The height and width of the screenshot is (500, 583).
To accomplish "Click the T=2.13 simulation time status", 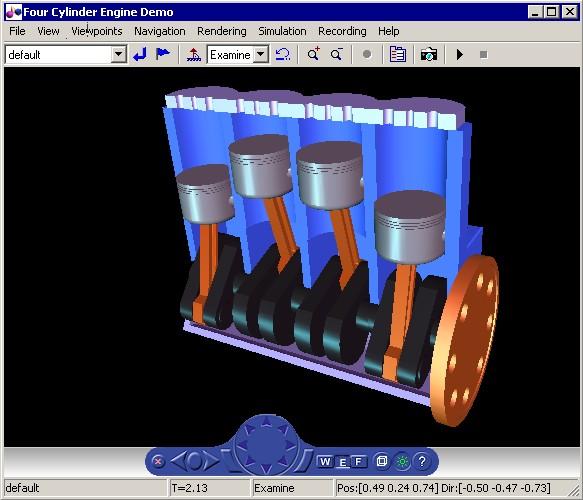I will click(209, 488).
